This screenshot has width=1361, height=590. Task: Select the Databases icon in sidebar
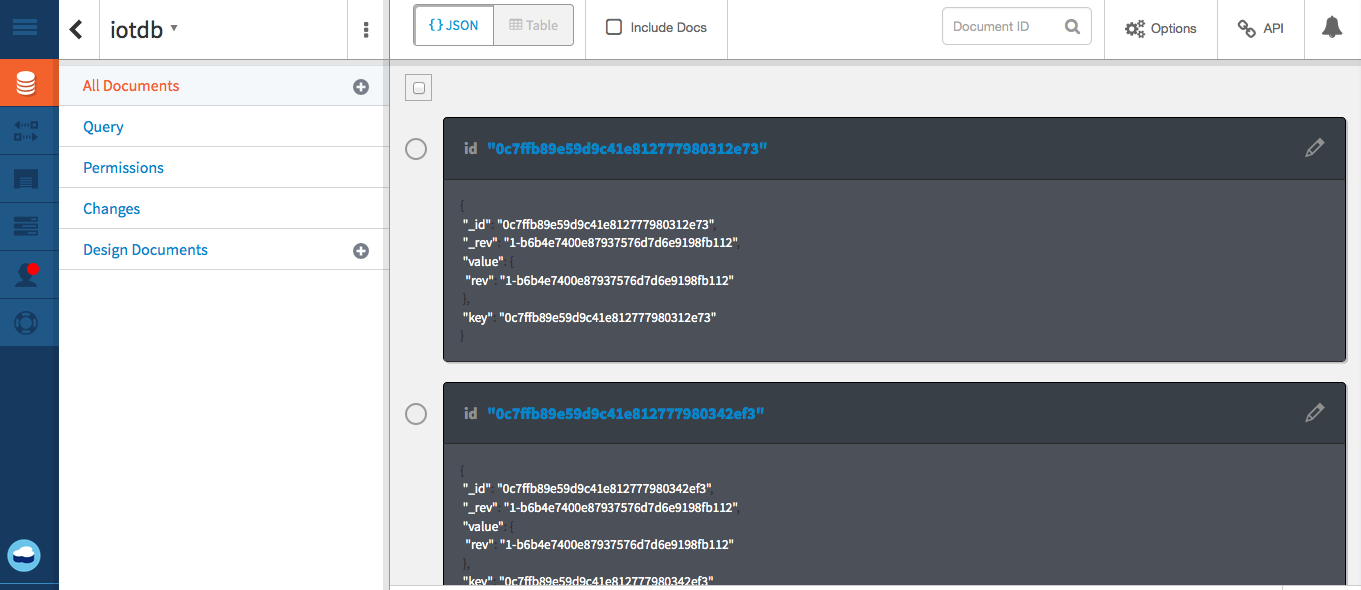(x=28, y=83)
